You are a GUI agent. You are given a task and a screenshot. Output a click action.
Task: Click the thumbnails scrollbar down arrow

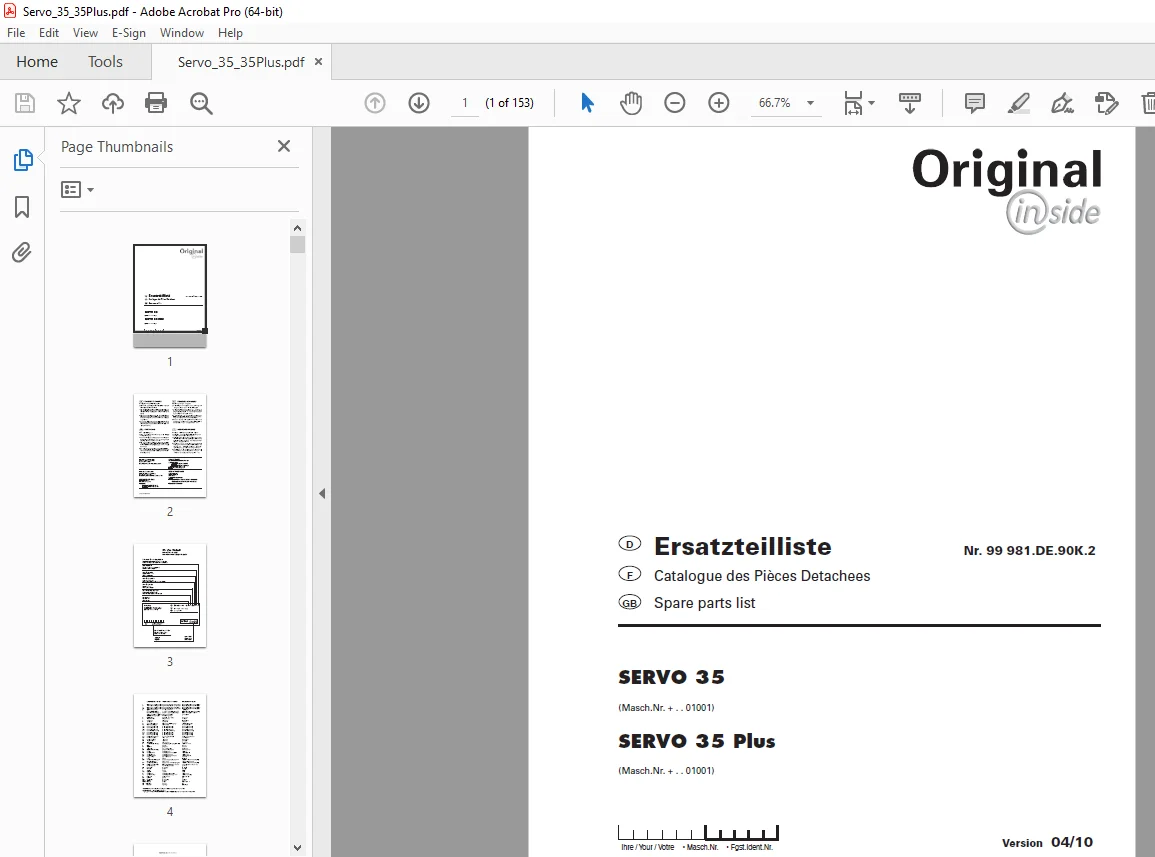pyautogui.click(x=298, y=848)
